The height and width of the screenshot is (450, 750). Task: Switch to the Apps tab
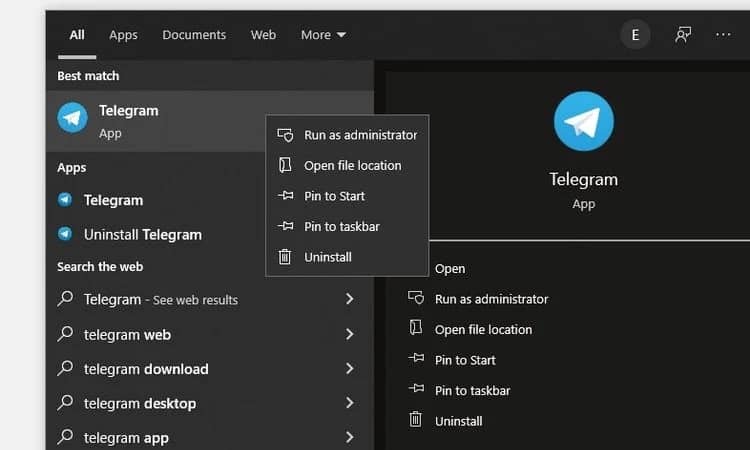[123, 35]
